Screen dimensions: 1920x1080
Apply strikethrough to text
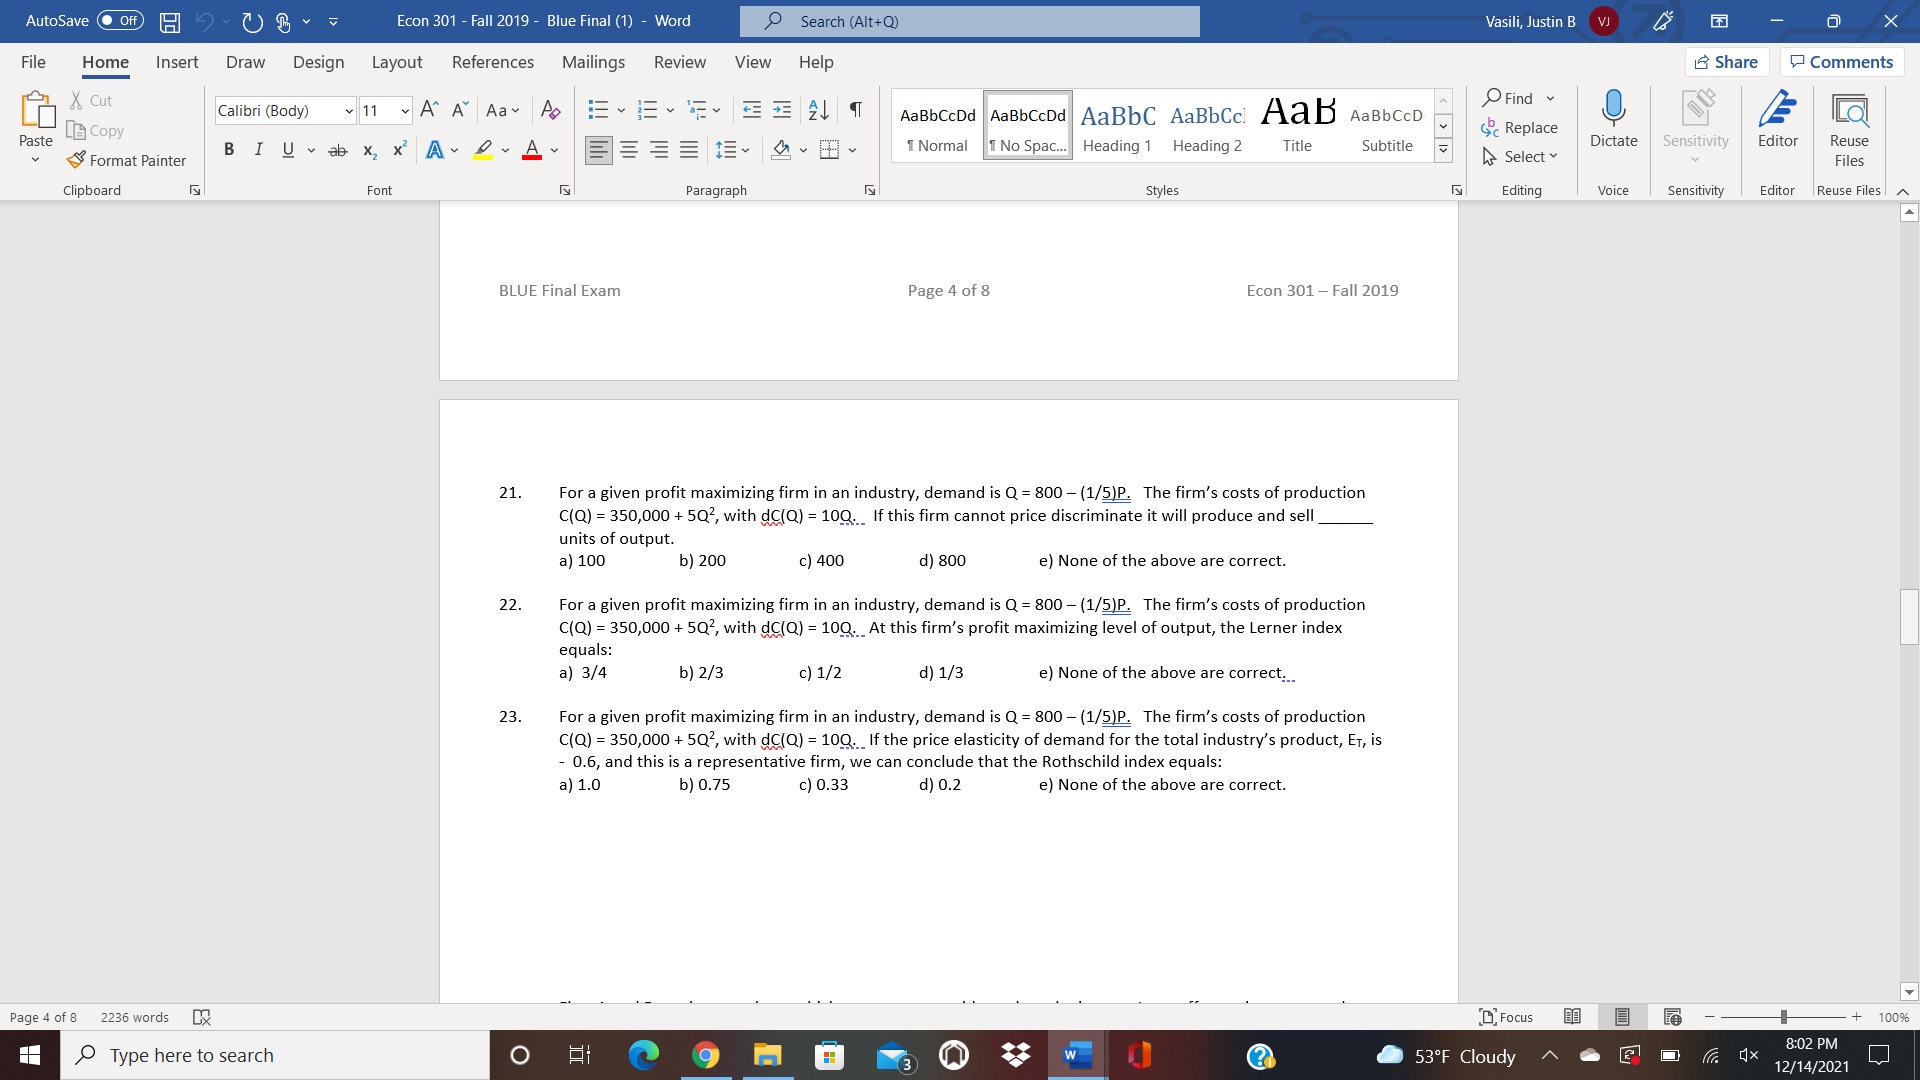point(338,150)
